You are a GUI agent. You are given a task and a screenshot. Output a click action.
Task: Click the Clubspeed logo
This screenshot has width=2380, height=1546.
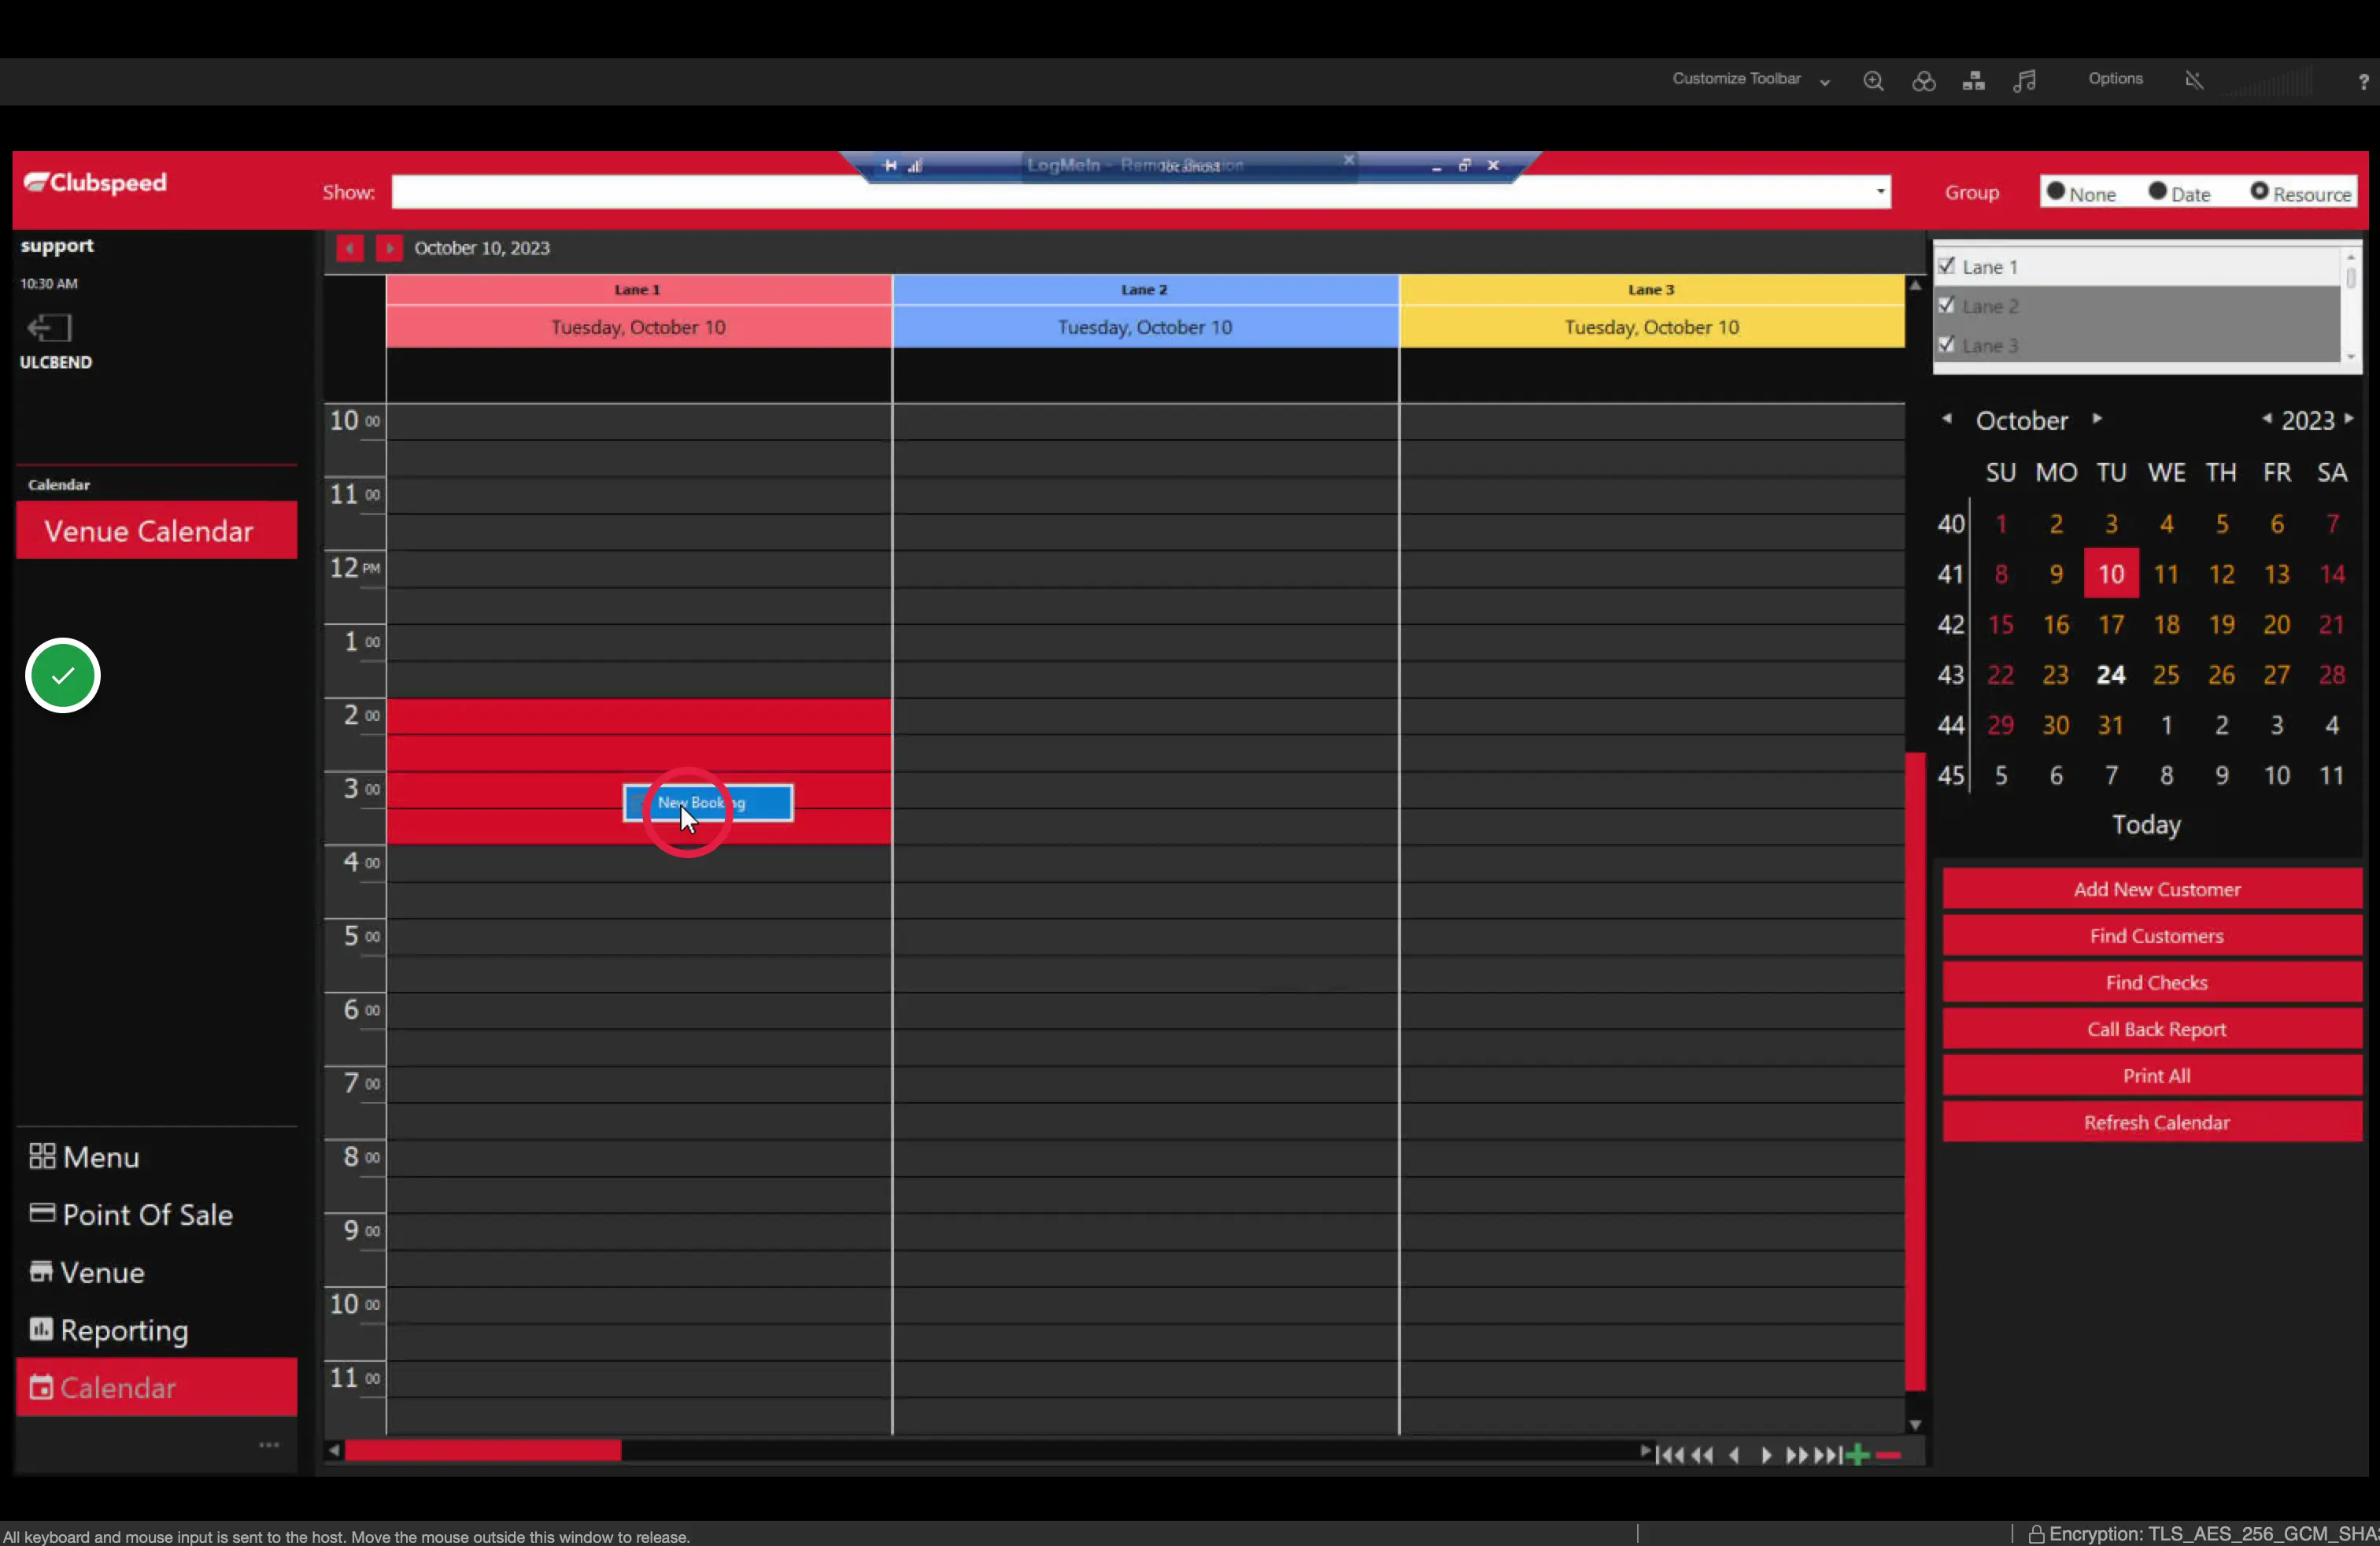coord(96,183)
